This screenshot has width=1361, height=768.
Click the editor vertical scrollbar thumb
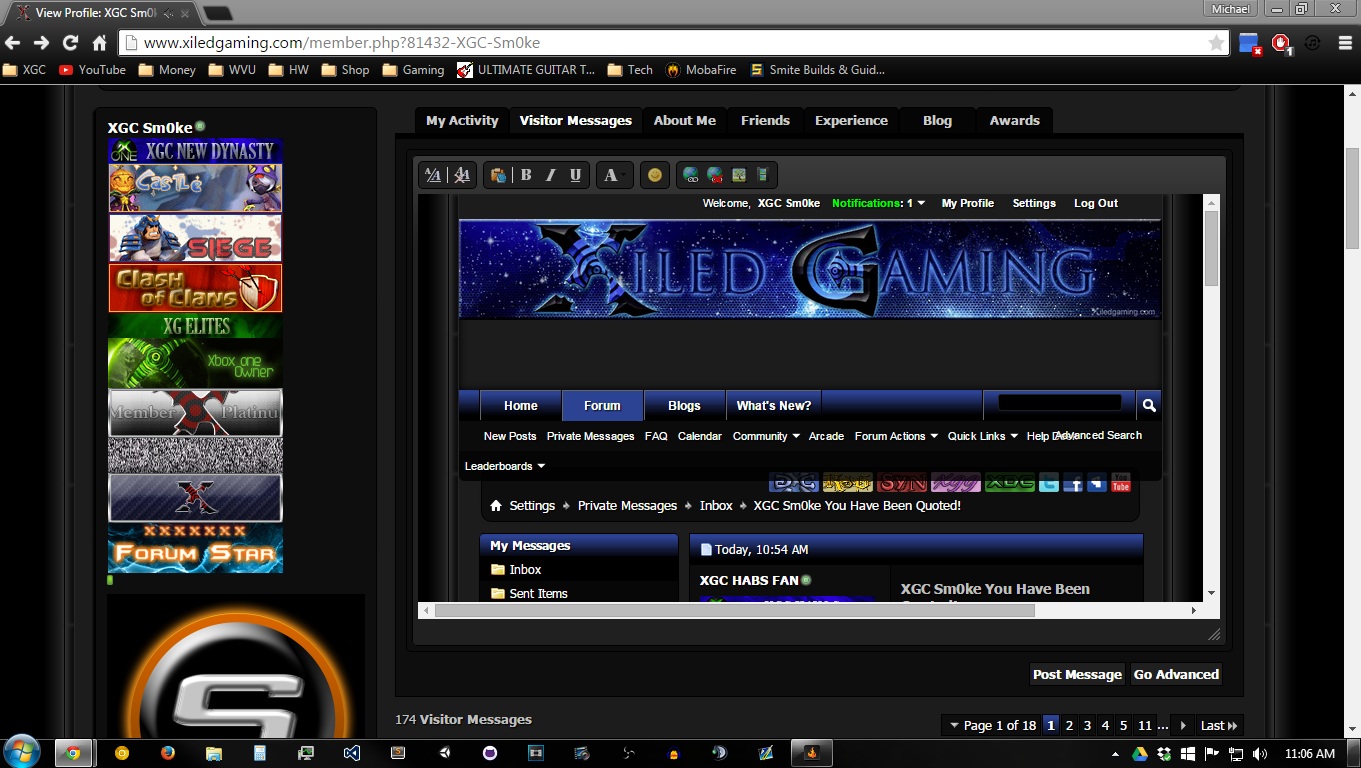click(1211, 247)
